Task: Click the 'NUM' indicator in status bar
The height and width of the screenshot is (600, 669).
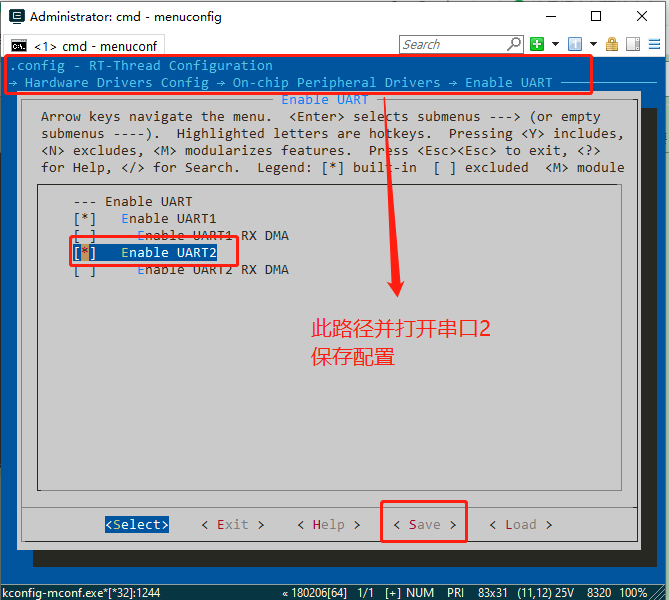Action: point(420,593)
